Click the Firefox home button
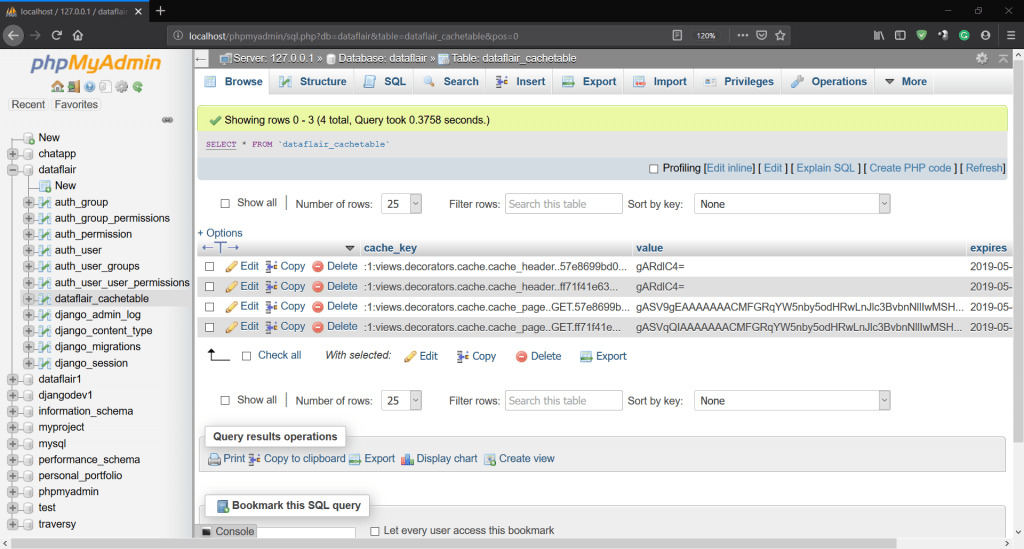This screenshot has height=549, width=1024. (x=78, y=35)
